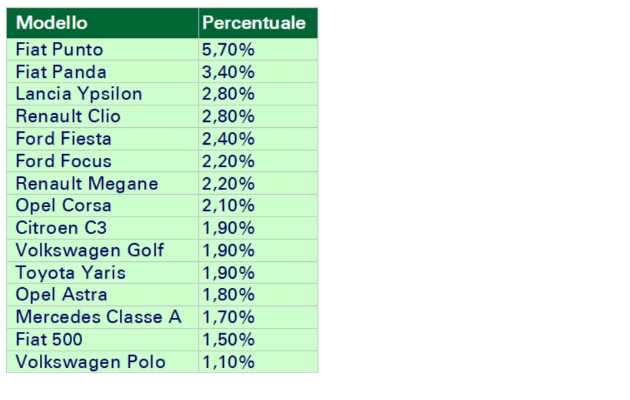Select the Ford Fiesta cell
Viewport: 630px width, 400px height.
(101, 139)
